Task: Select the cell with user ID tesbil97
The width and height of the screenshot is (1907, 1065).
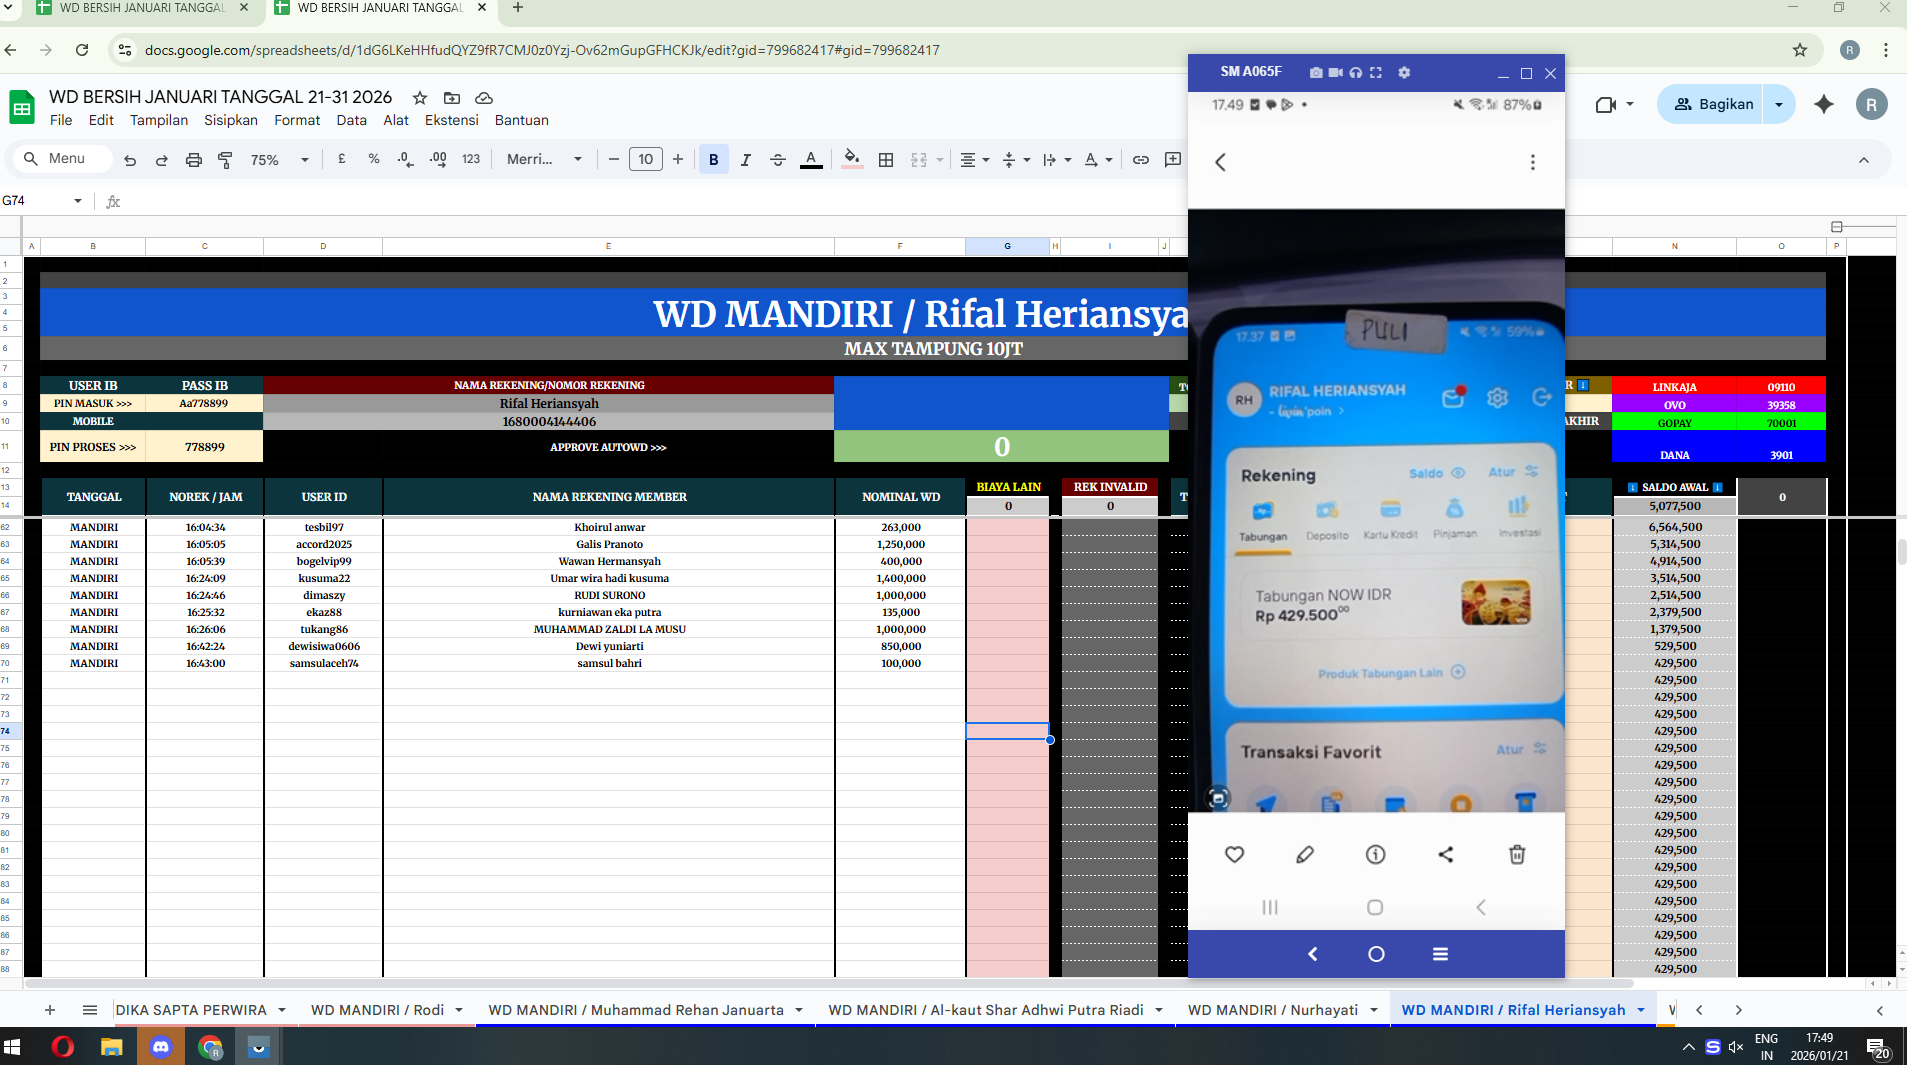Action: 324,527
